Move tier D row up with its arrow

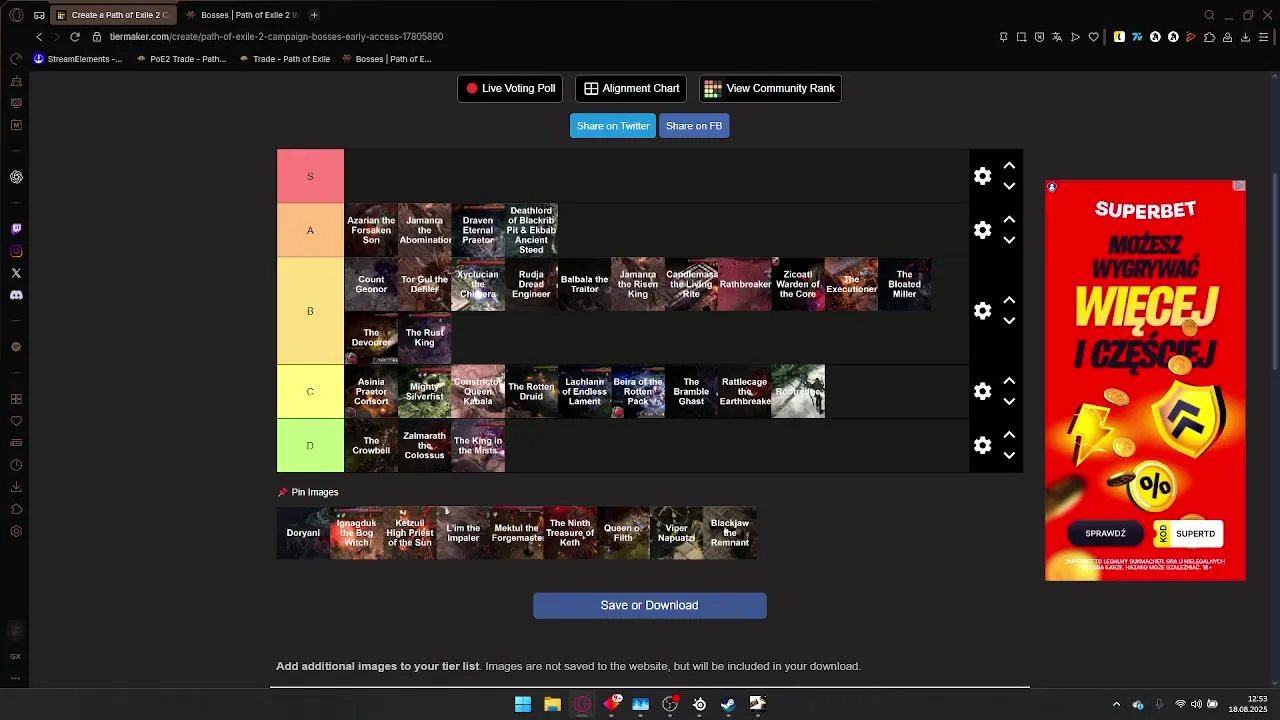[x=1009, y=435]
